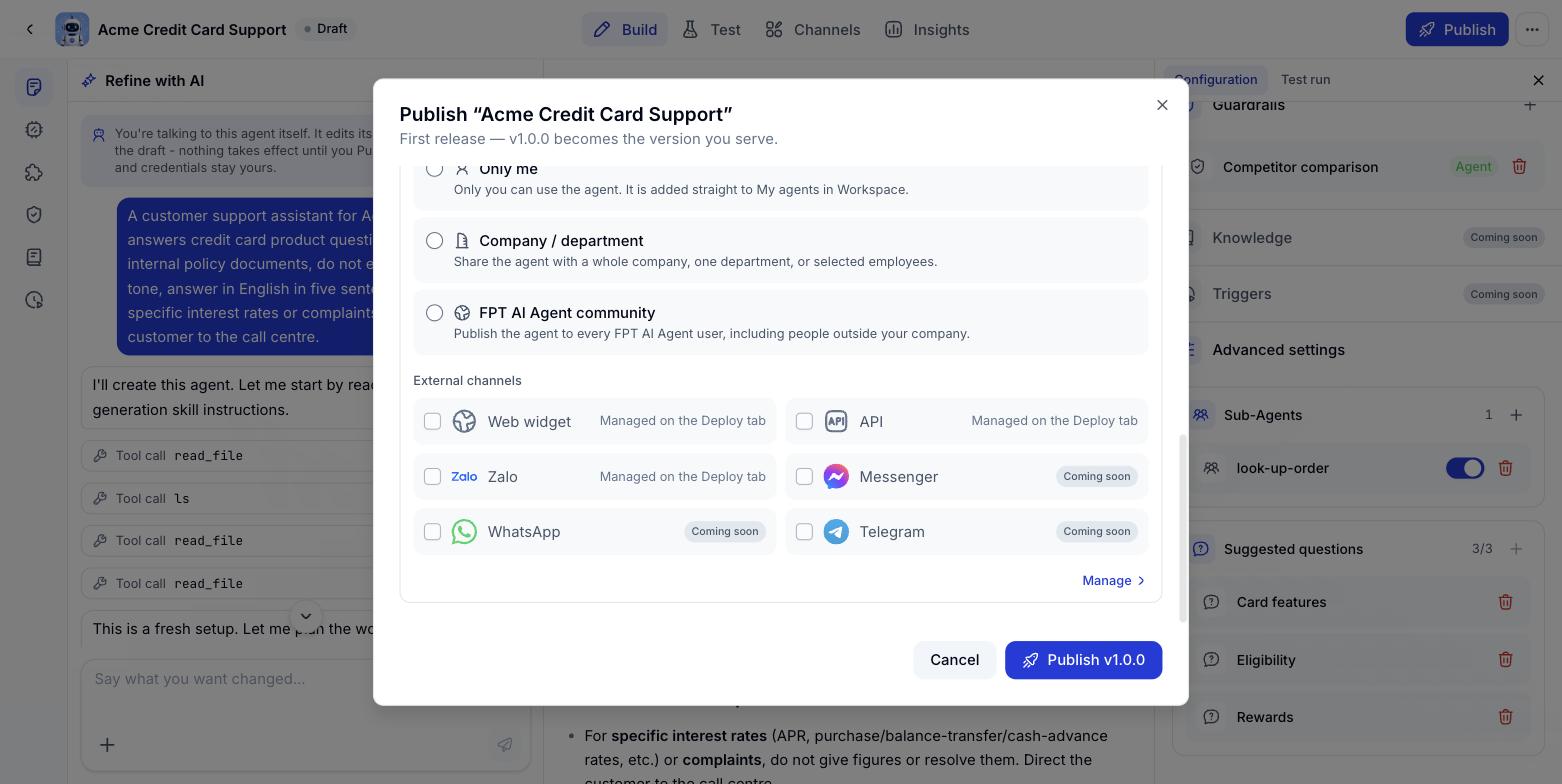Check the Web widget channel box
Viewport: 1562px width, 784px height.
pyautogui.click(x=432, y=421)
